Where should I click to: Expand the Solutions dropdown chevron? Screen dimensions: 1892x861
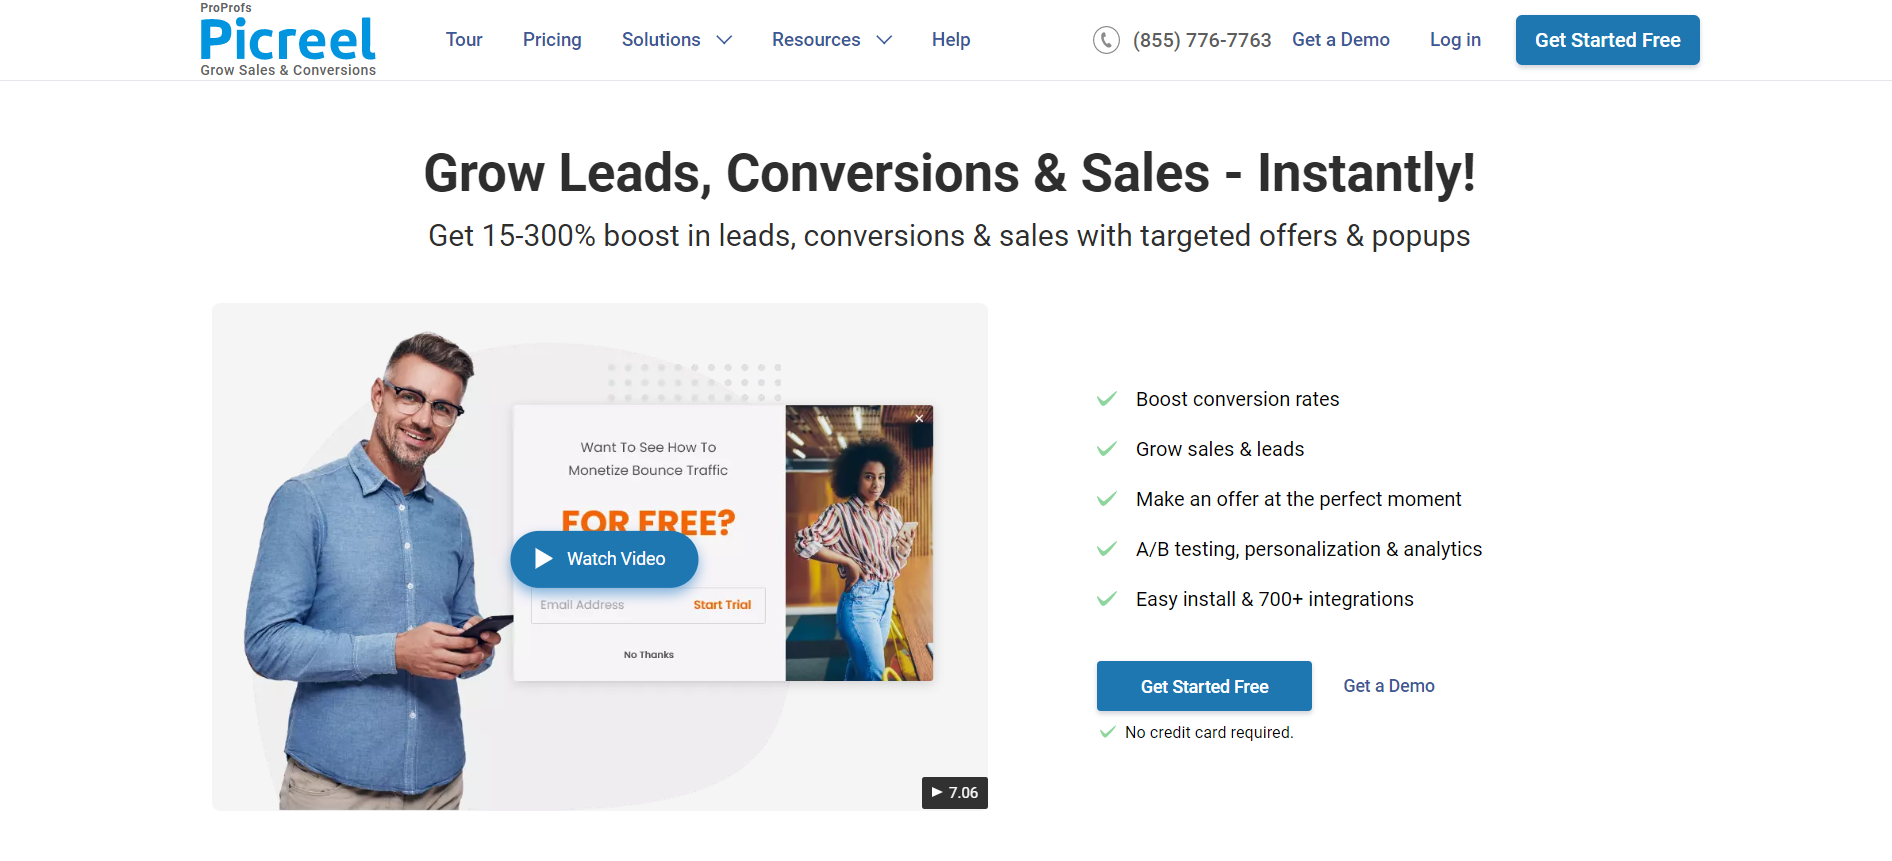725,40
